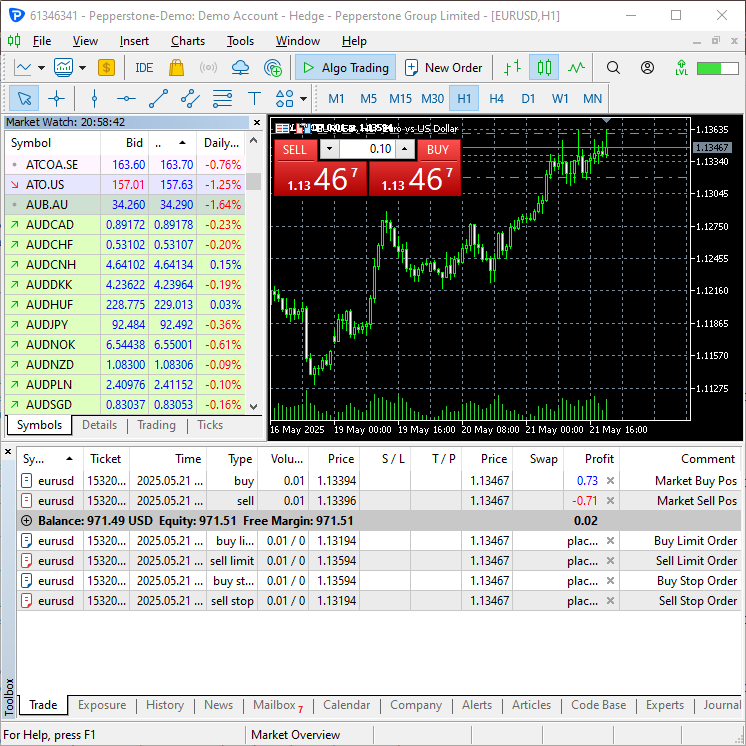The width and height of the screenshot is (746, 746).
Task: Switch timeframe to D1
Action: click(528, 98)
